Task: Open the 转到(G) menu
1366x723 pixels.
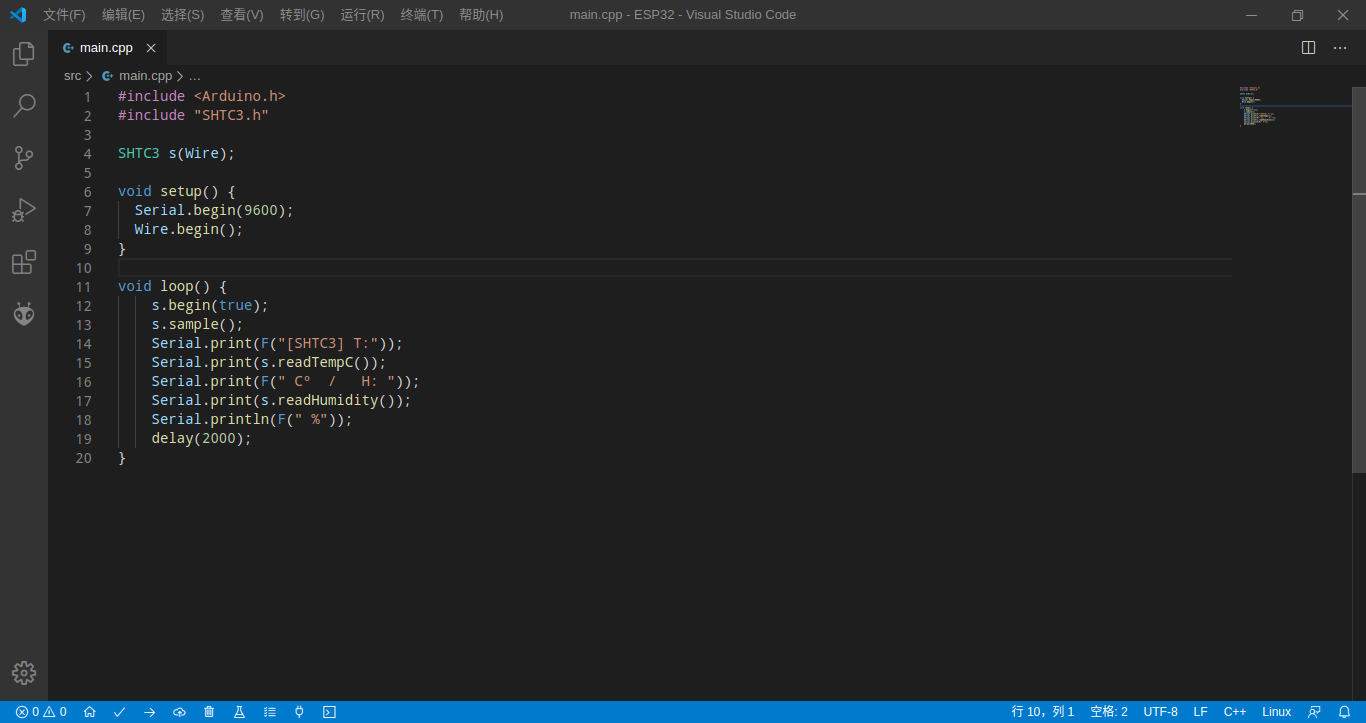Action: click(302, 15)
